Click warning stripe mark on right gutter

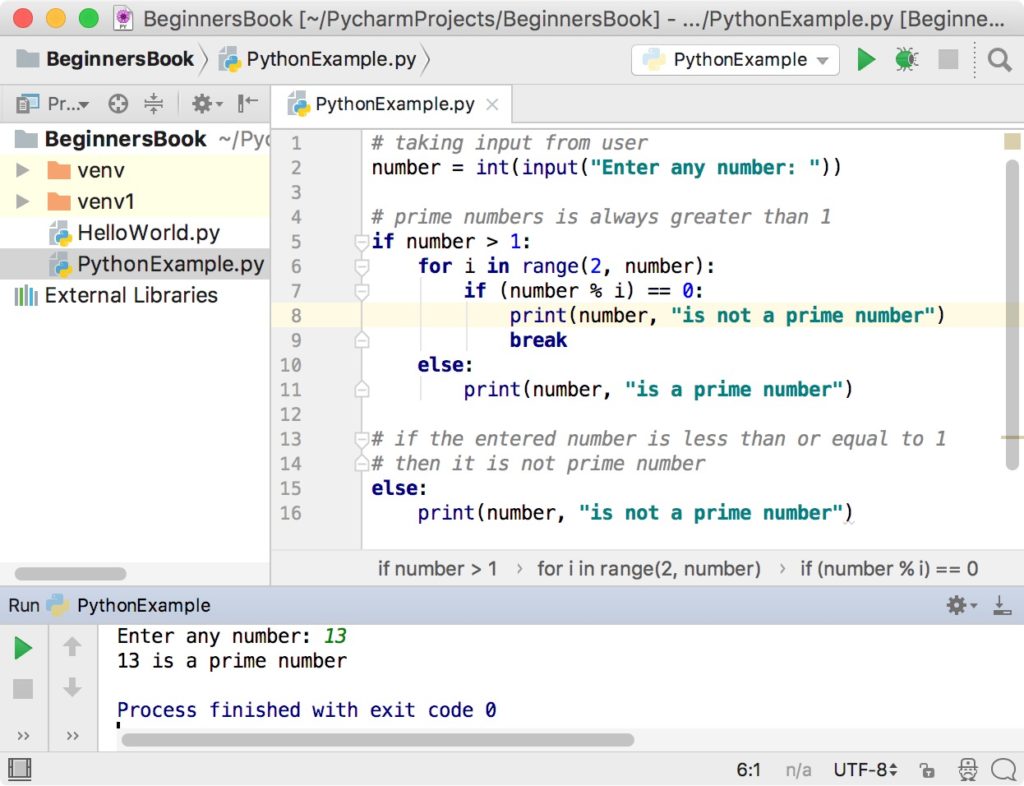pos(1012,437)
